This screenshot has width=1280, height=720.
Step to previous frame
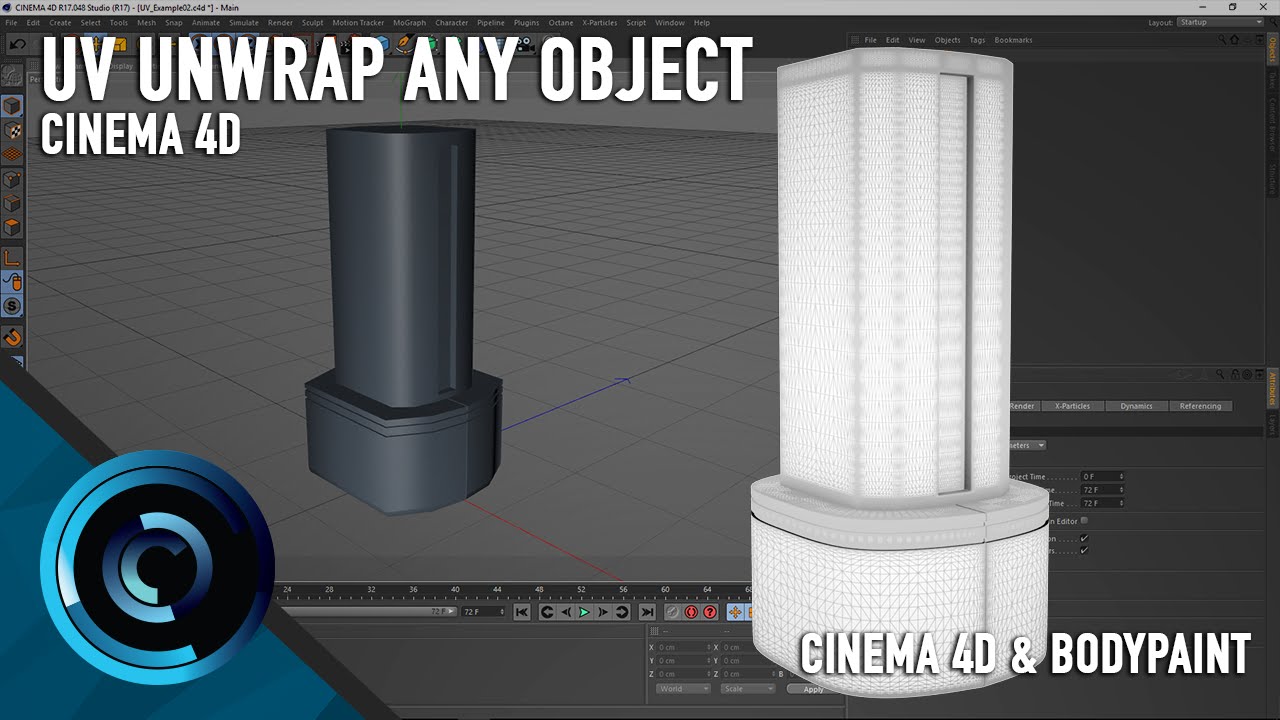[x=566, y=612]
